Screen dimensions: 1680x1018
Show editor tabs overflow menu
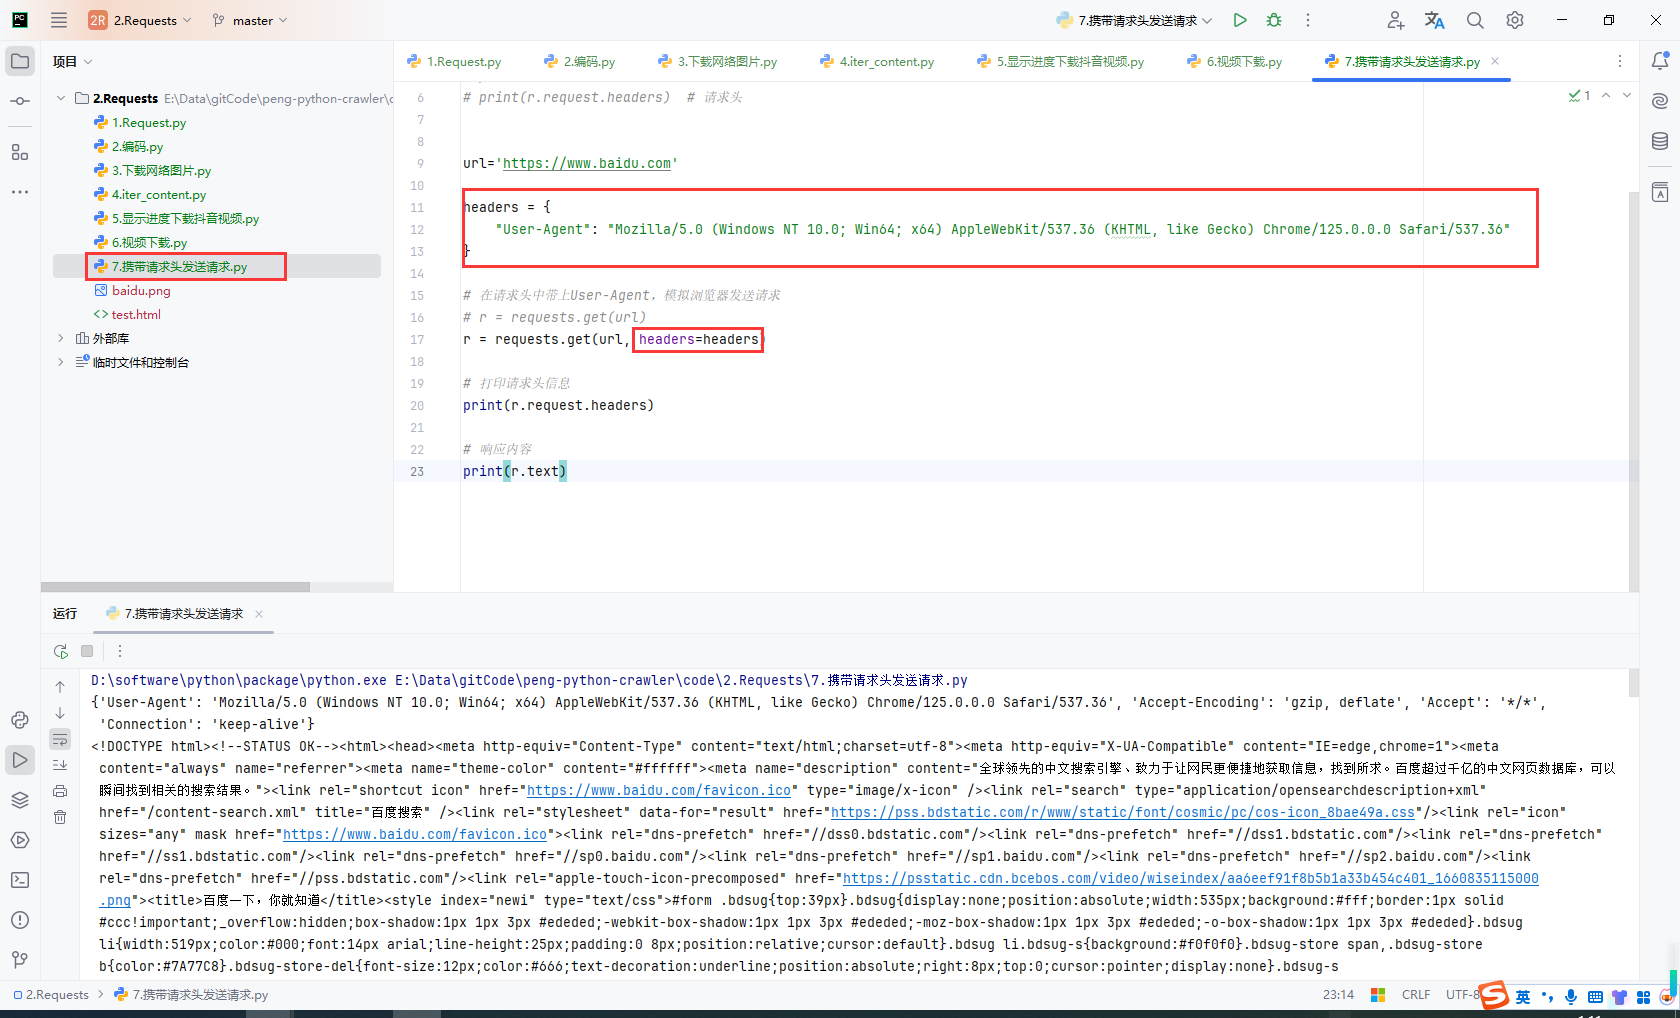(1620, 61)
